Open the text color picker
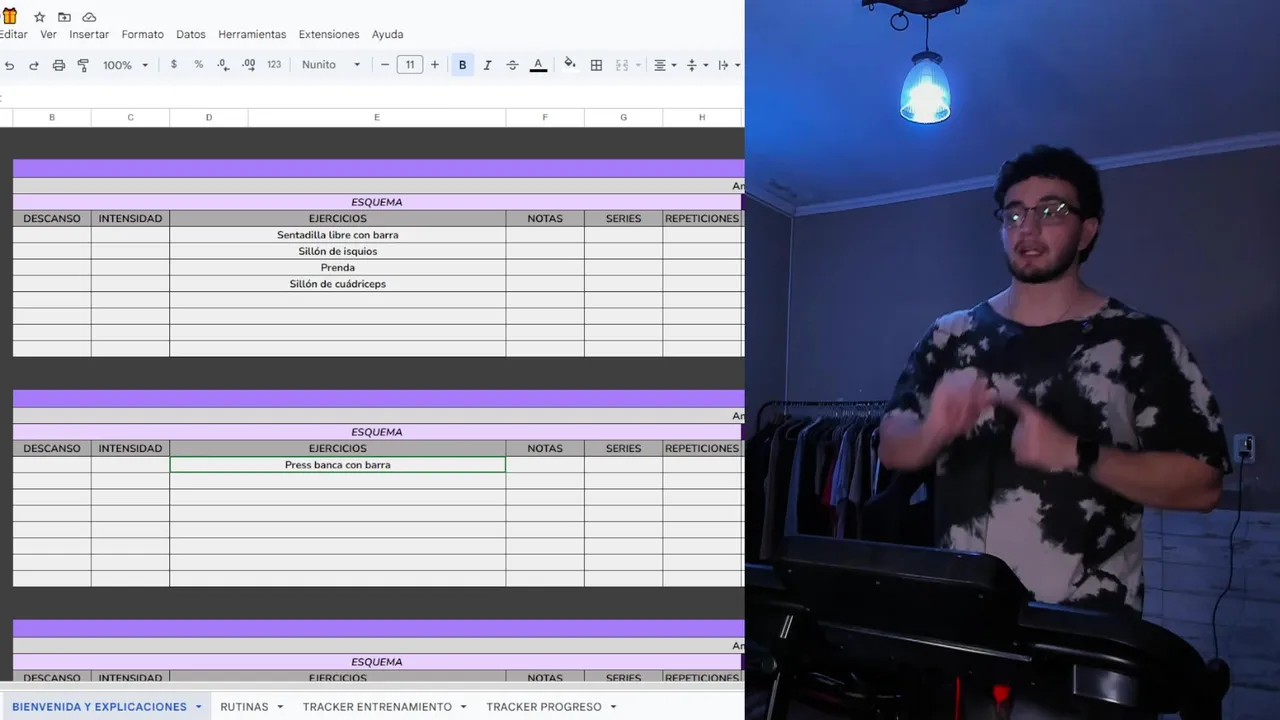Screen dimensions: 1280x720 538,65
